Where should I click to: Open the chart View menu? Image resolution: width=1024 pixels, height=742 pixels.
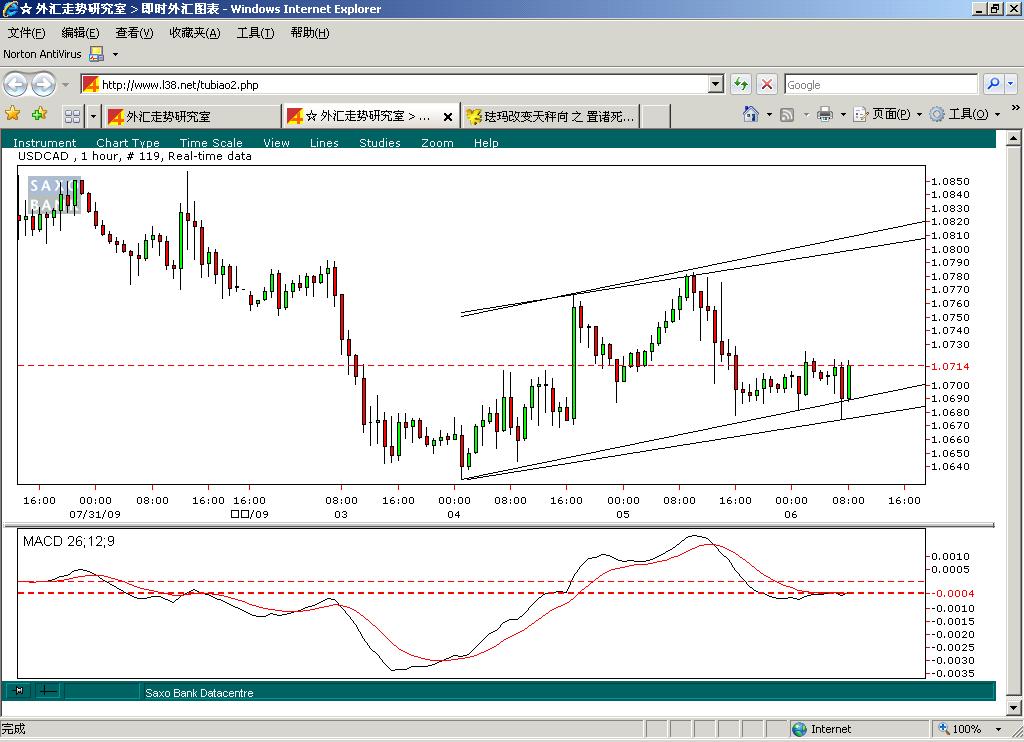pyautogui.click(x=276, y=142)
